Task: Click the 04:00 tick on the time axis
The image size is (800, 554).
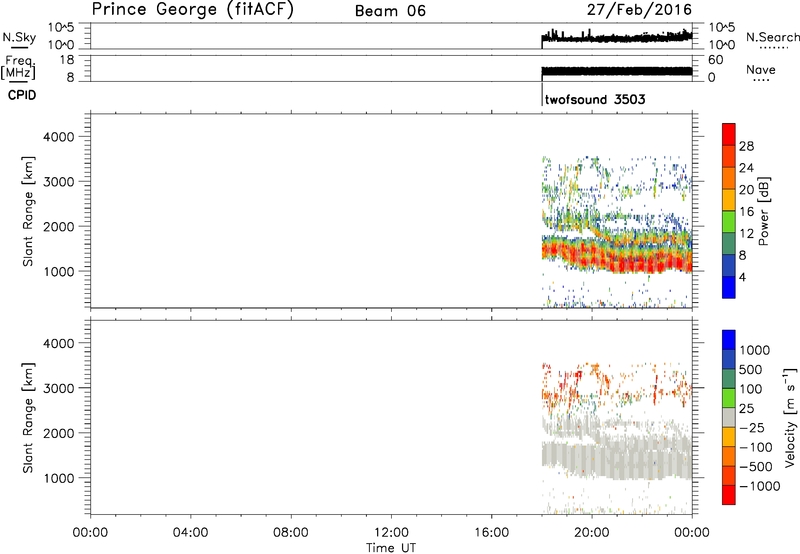Action: click(190, 532)
